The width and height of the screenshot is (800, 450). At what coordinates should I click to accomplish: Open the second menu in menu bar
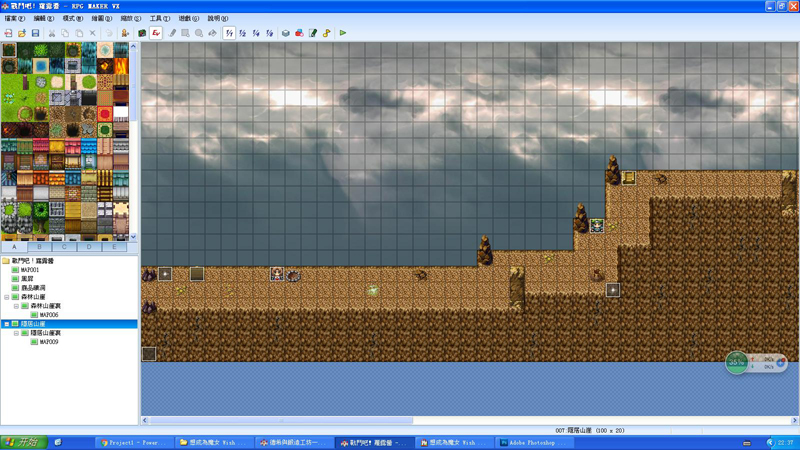[x=43, y=18]
